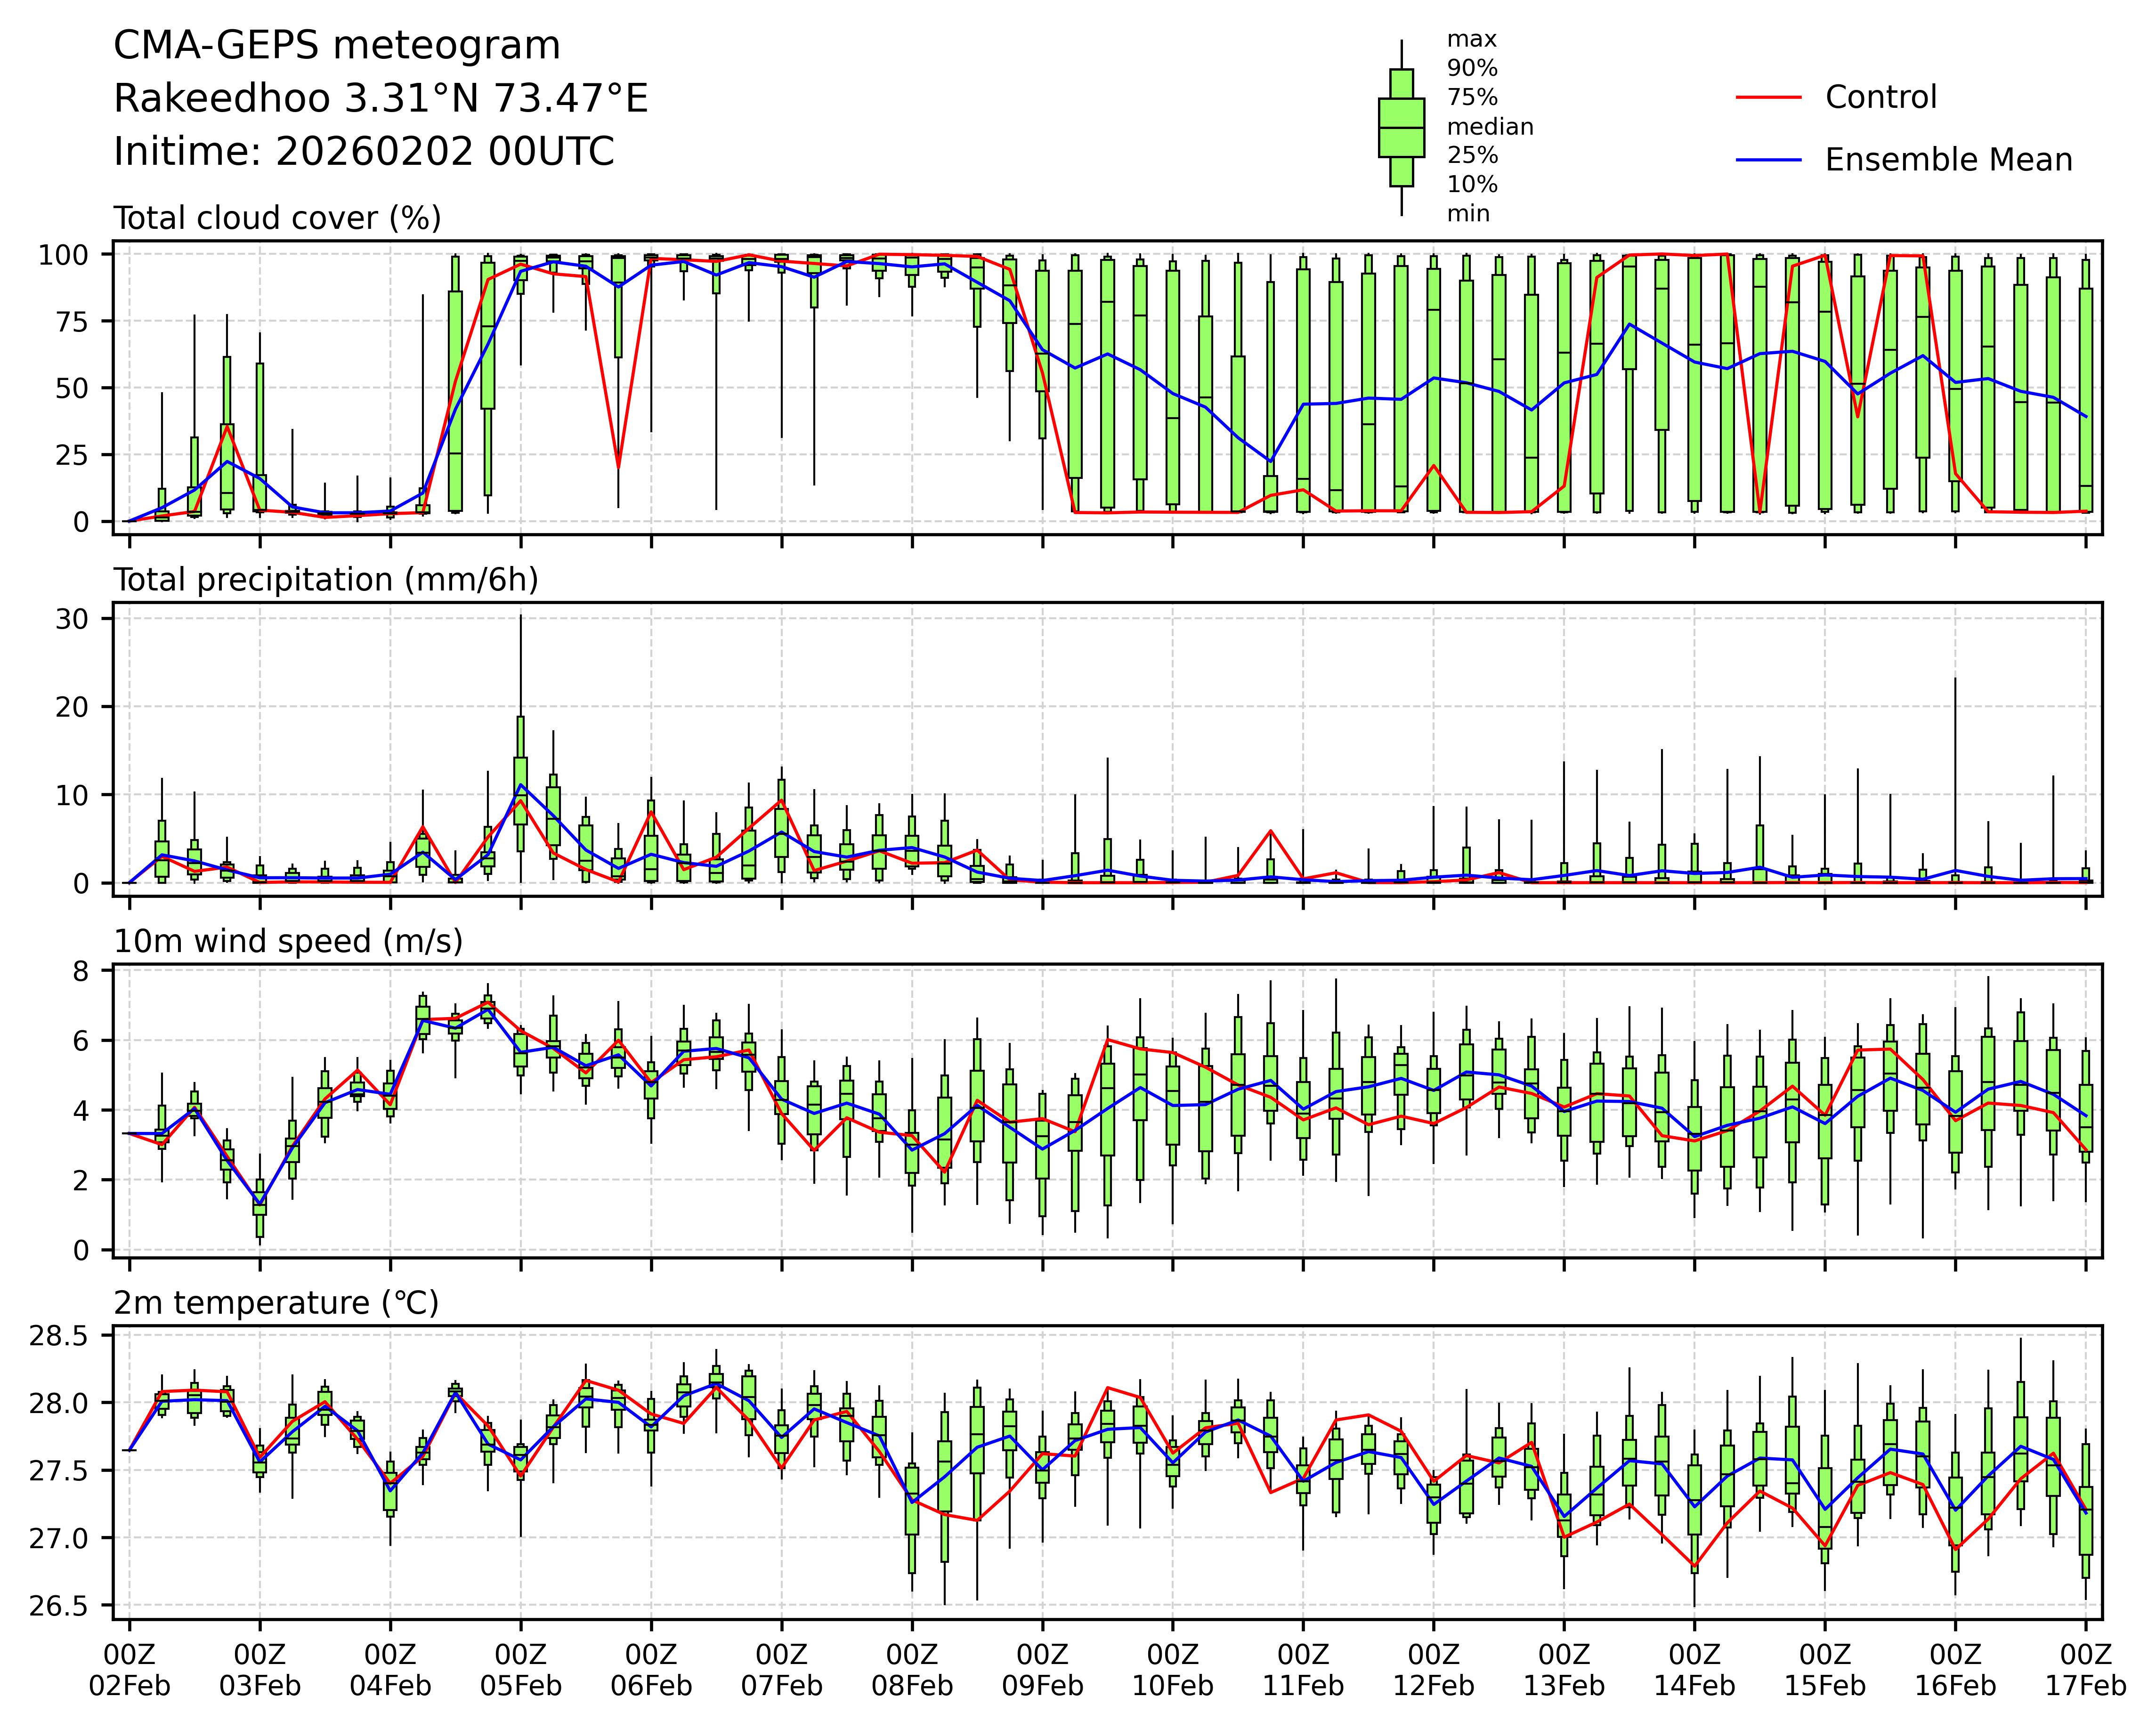Click the CMA-GEPS meteogram title text
The width and height of the screenshot is (2156, 1729).
337,46
